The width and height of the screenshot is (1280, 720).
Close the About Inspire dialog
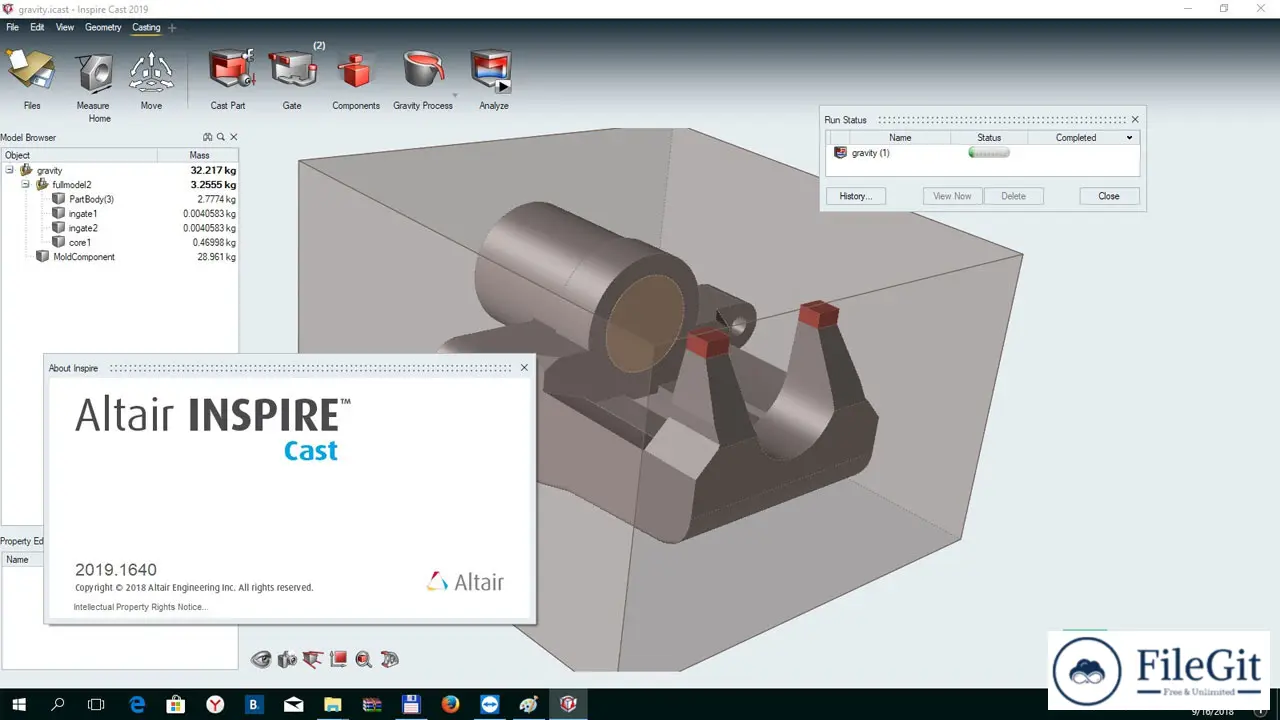click(x=524, y=368)
